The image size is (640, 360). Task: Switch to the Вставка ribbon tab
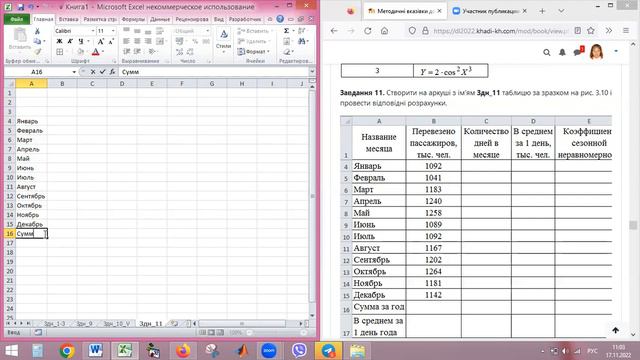click(x=68, y=19)
